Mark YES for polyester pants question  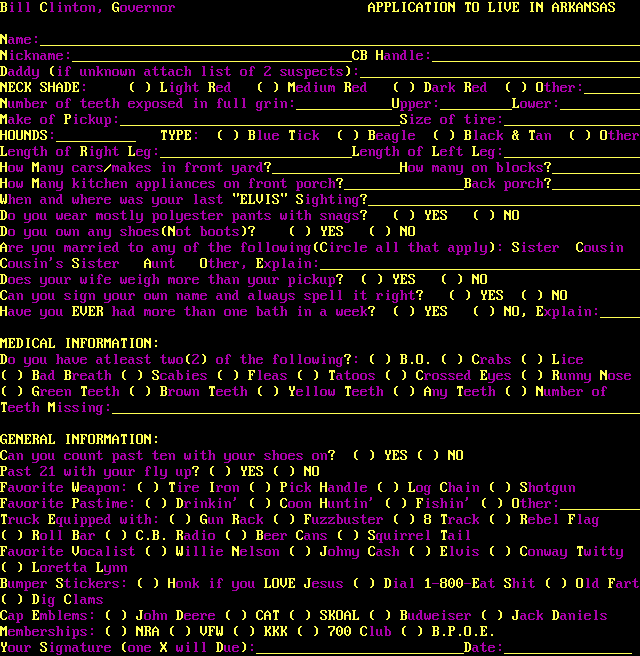[404, 216]
